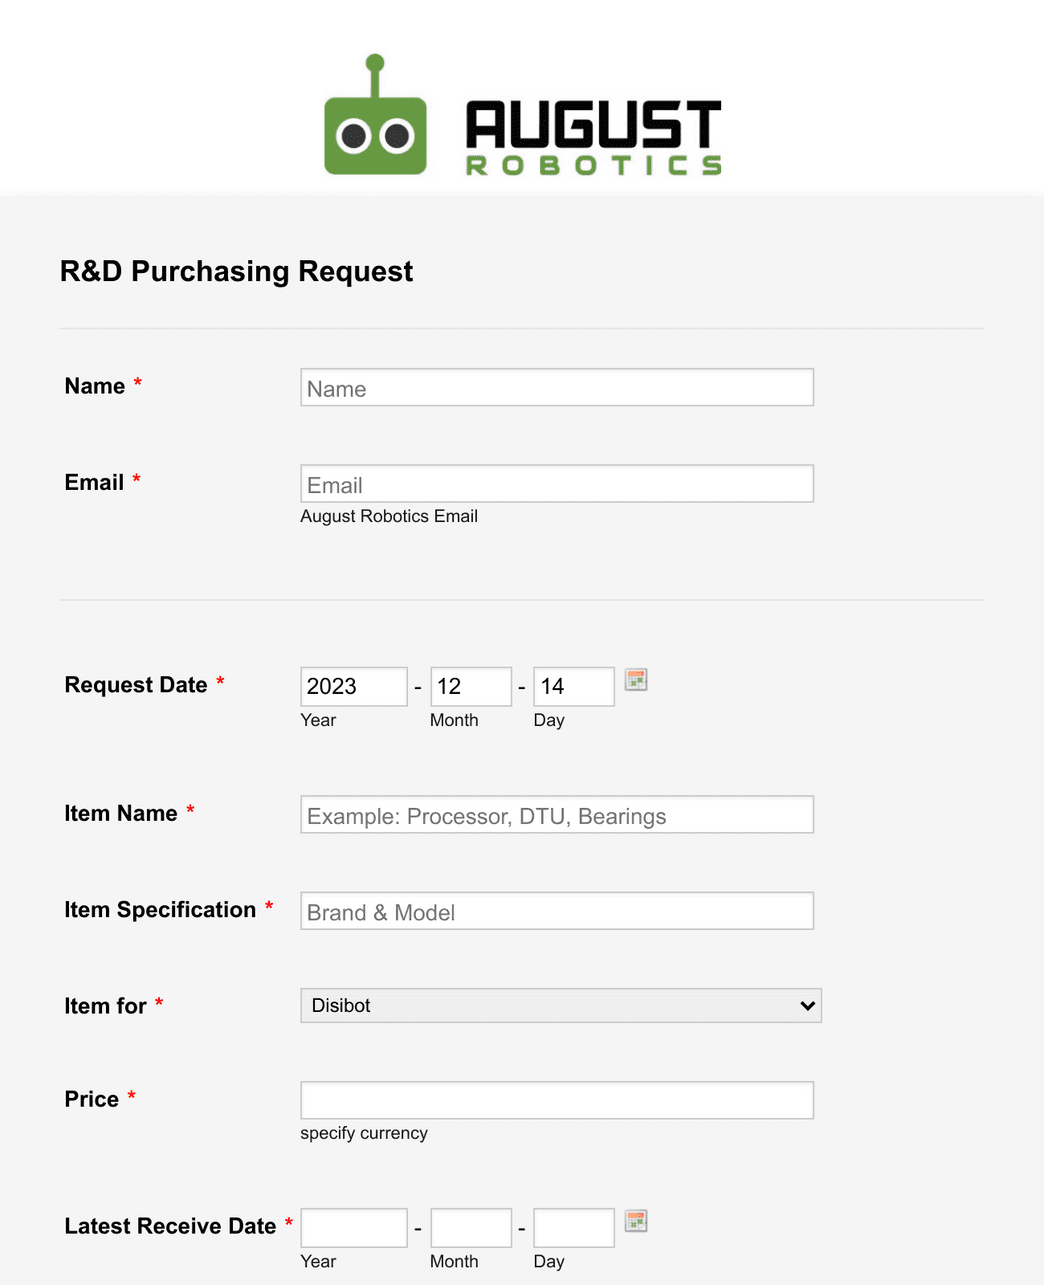The image size is (1044, 1285).
Task: Select the Latest Receive Date Day field
Action: [573, 1227]
